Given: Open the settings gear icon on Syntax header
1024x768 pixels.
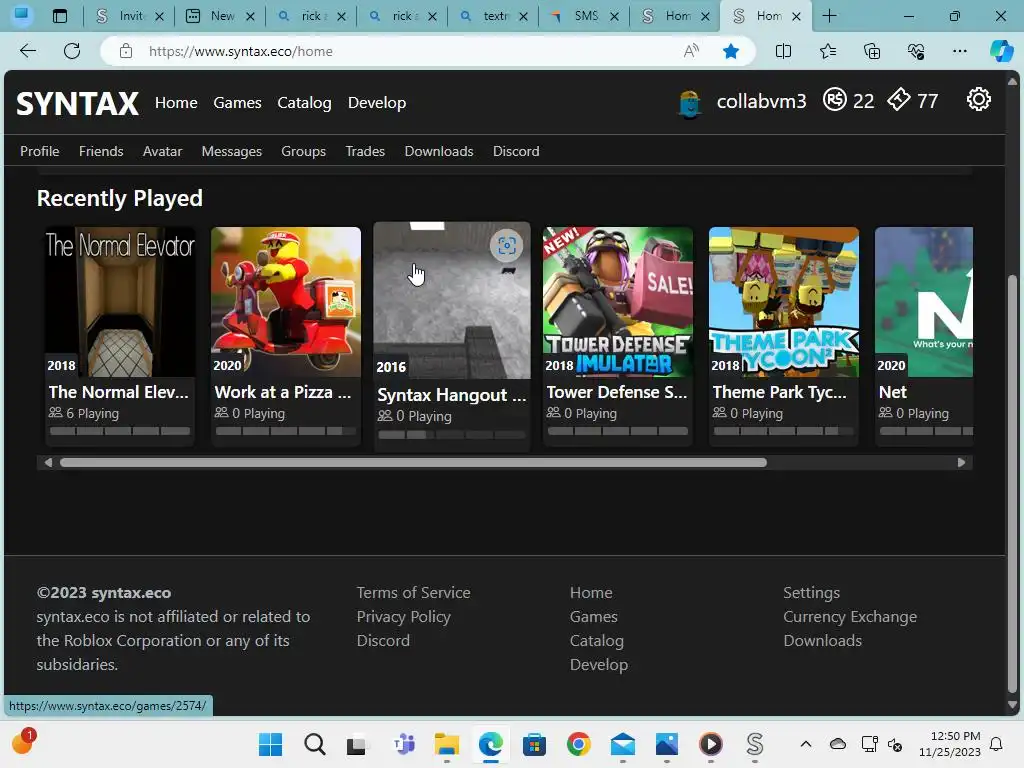Looking at the screenshot, I should tap(978, 100).
